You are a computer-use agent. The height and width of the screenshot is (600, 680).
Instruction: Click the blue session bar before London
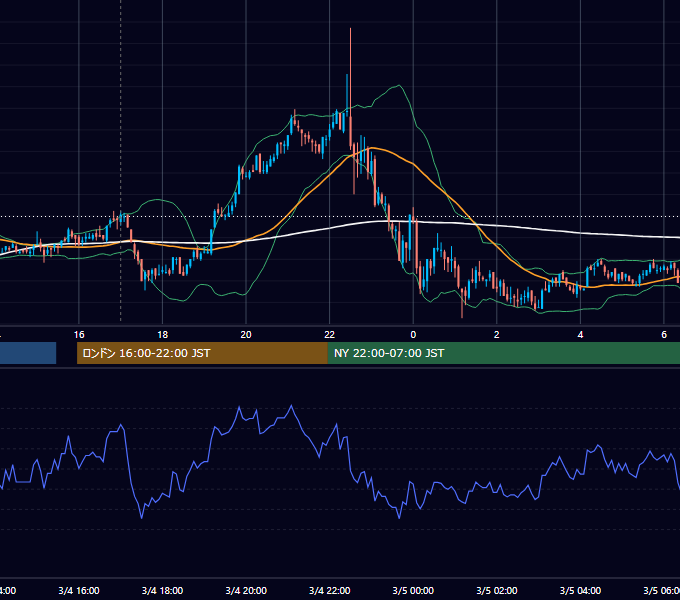click(28, 353)
